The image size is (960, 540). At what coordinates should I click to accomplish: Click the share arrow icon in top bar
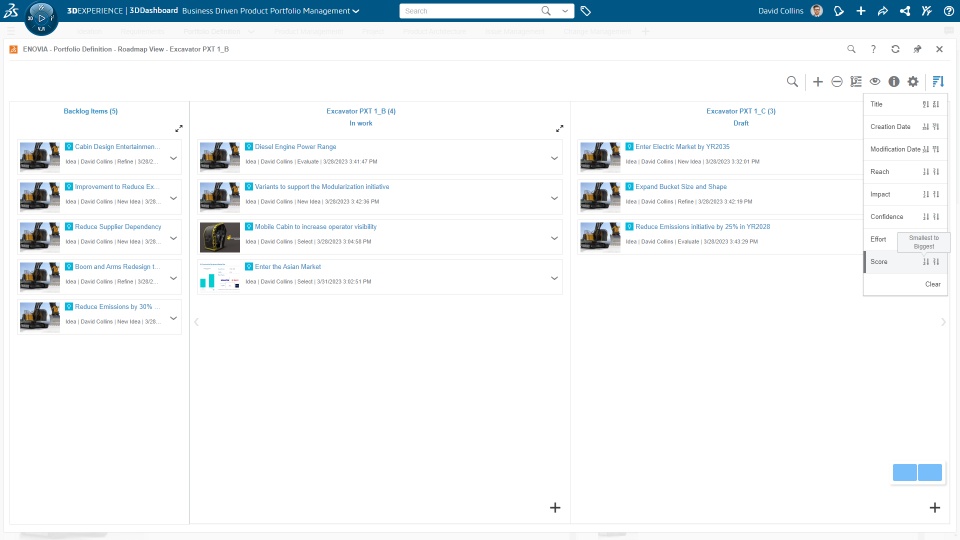(882, 10)
